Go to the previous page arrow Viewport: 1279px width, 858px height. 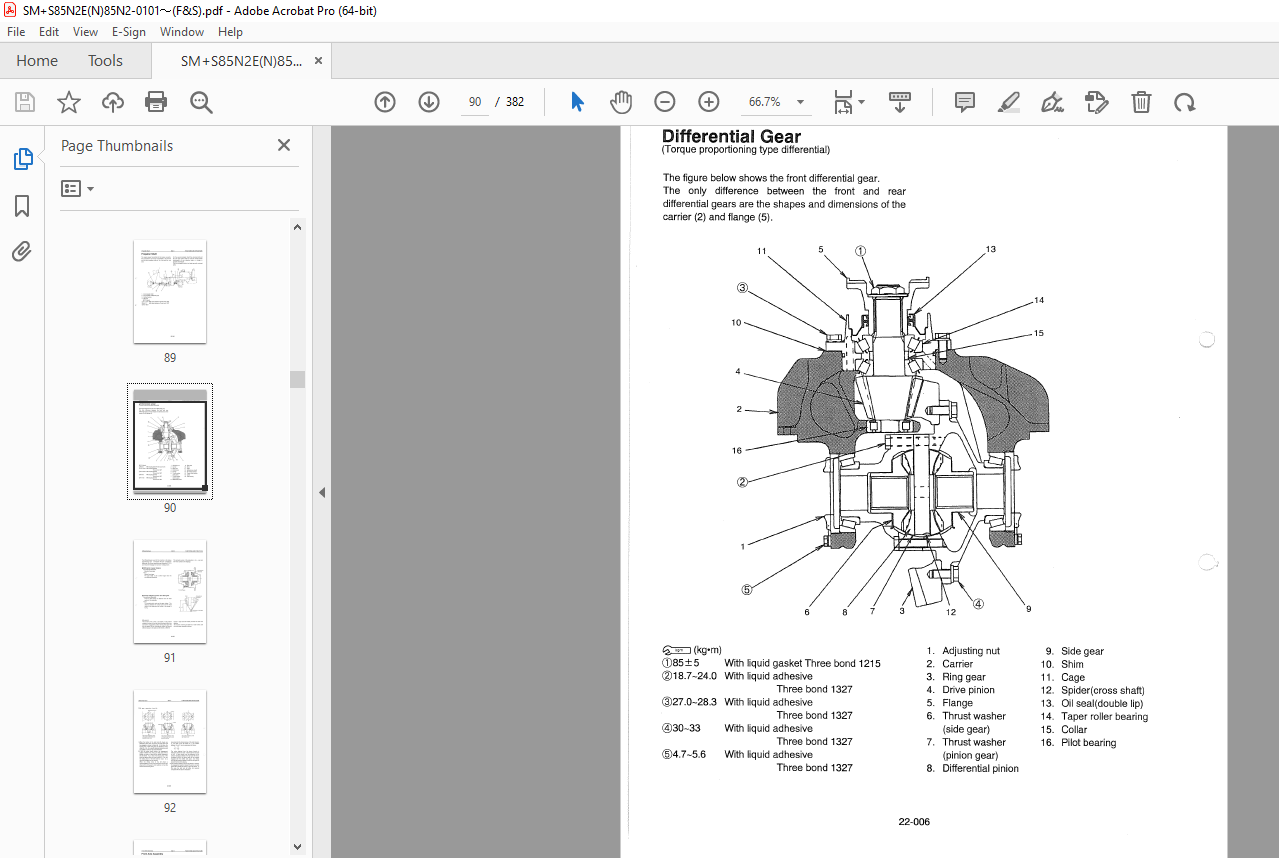385,102
